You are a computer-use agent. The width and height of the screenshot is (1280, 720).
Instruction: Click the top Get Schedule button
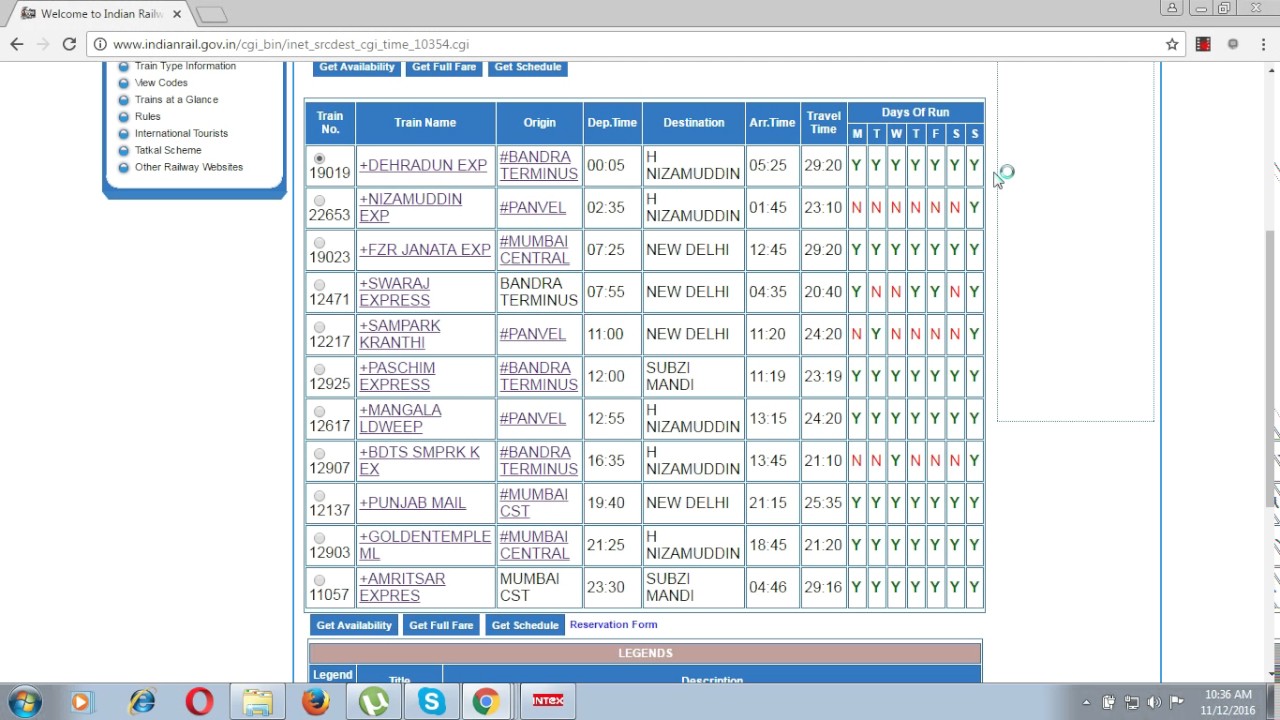click(528, 67)
